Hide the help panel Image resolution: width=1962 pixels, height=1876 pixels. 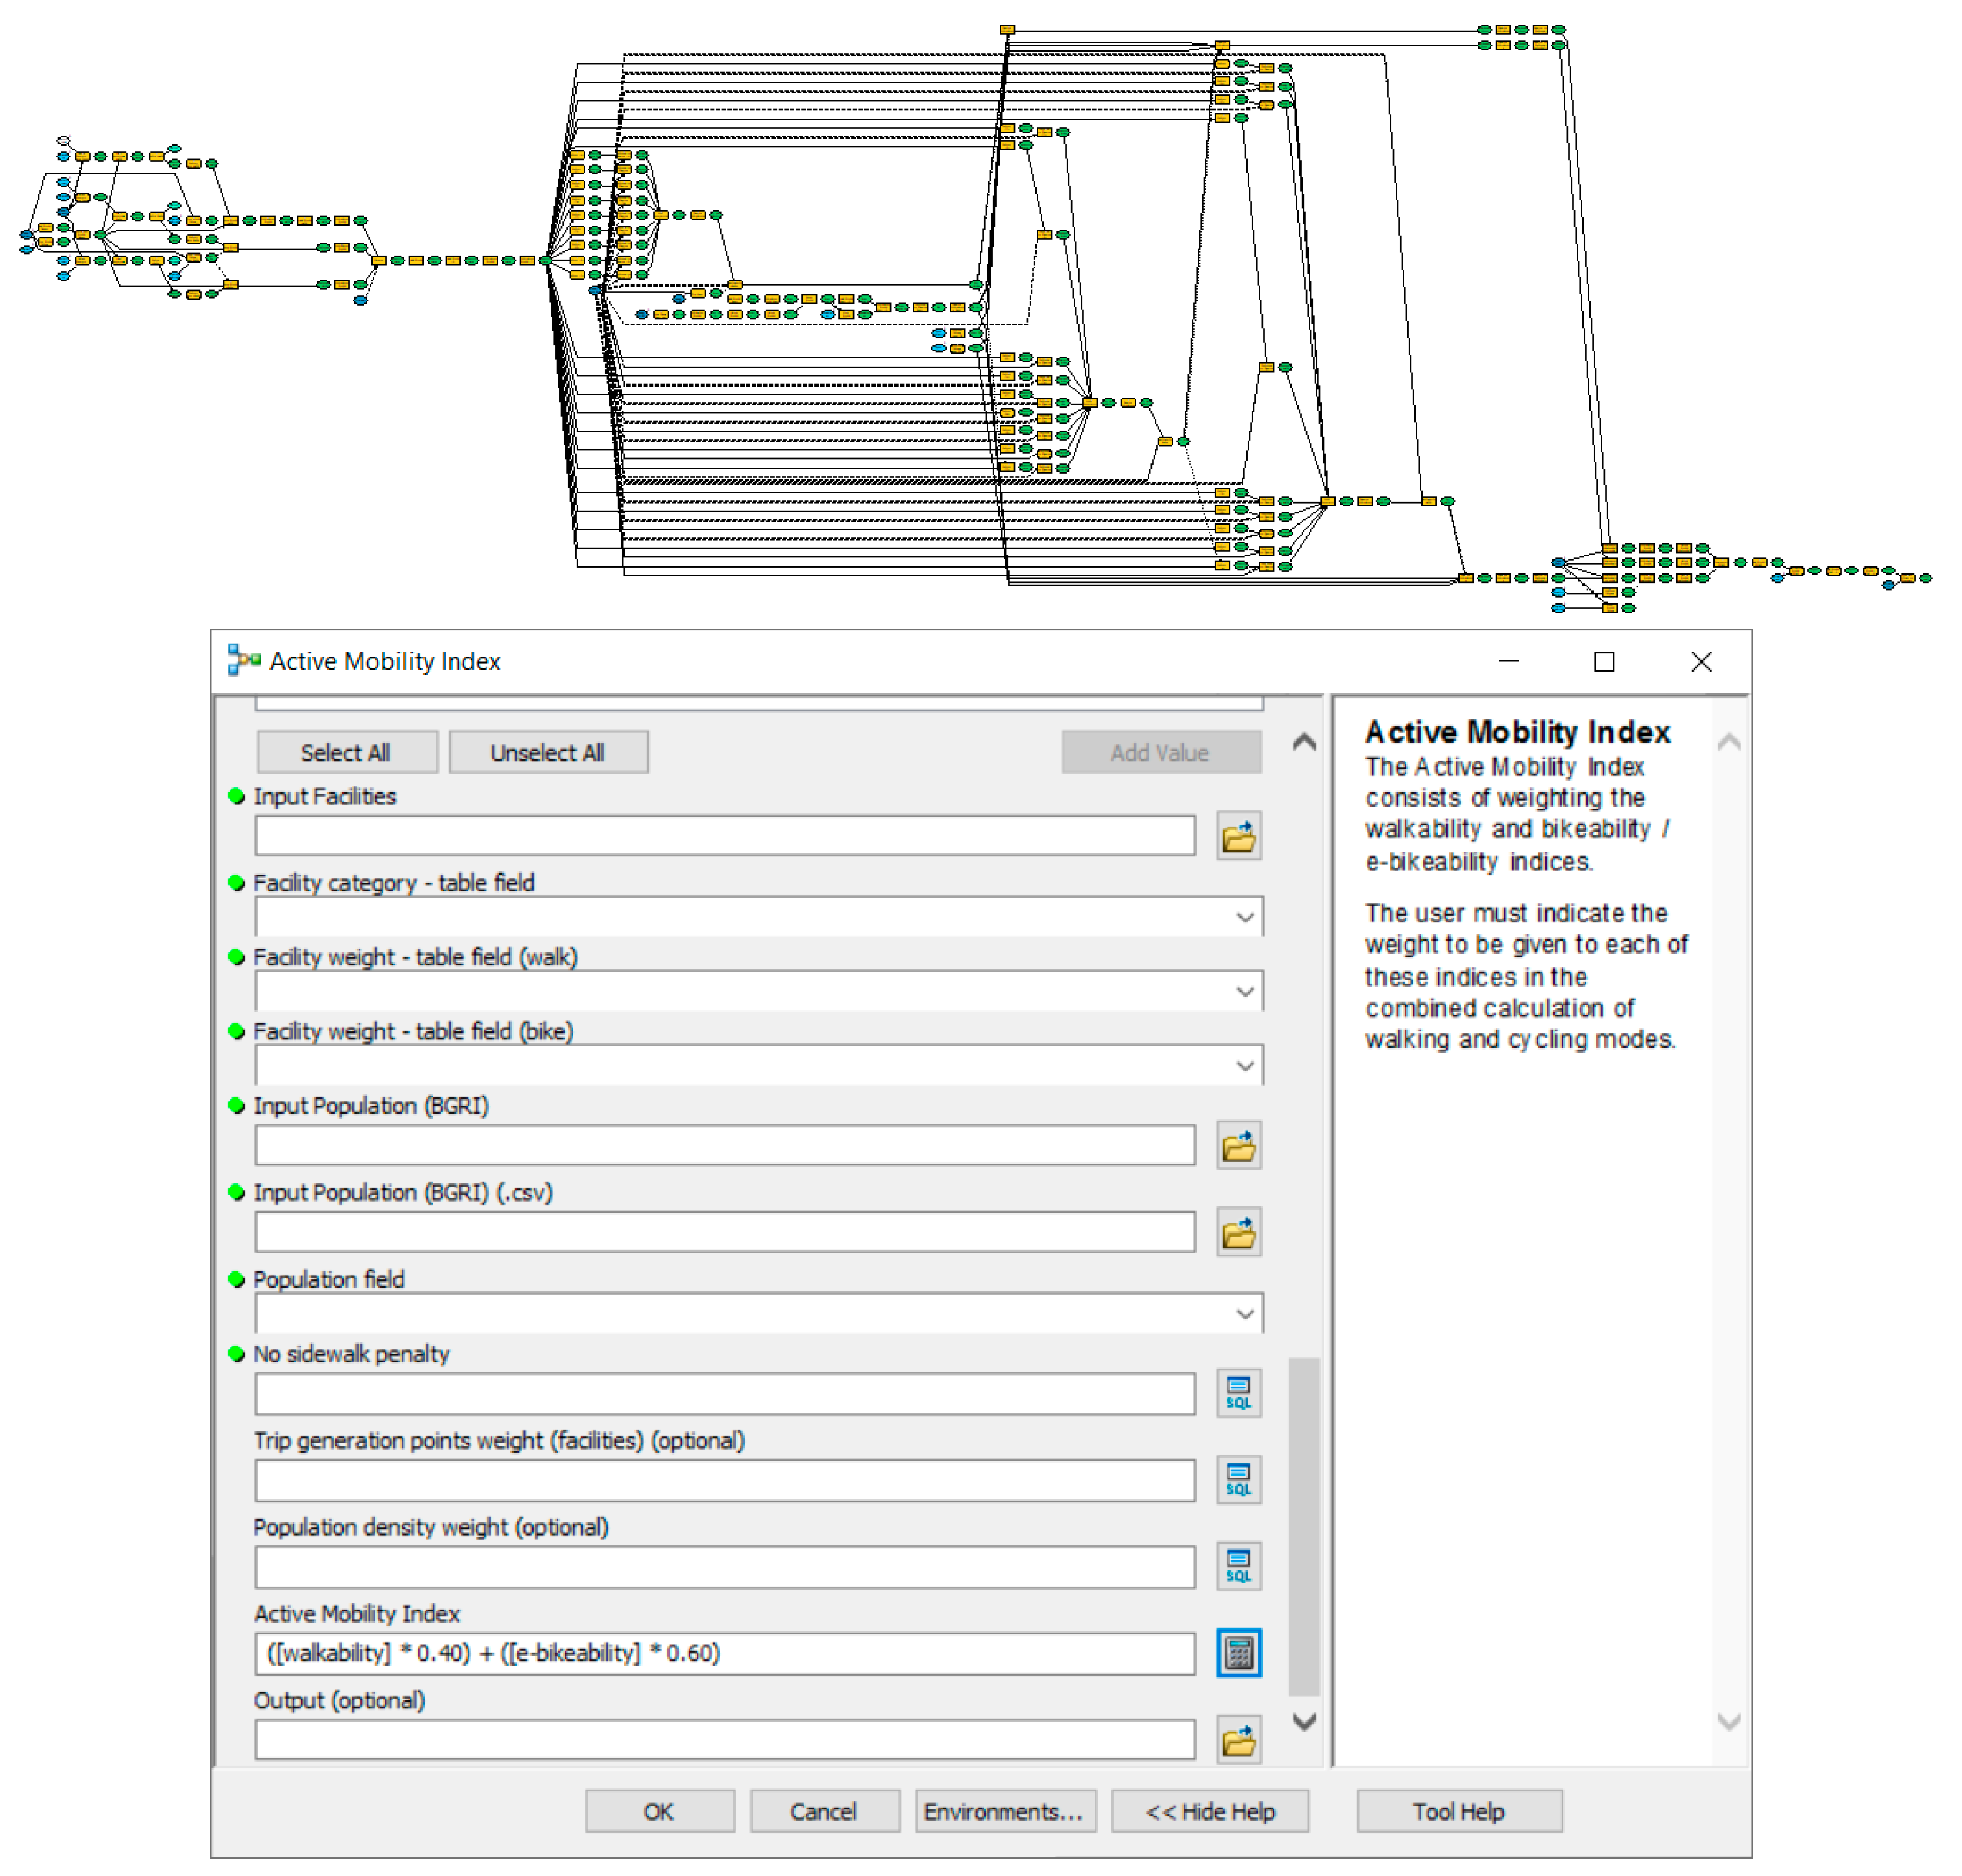[x=1209, y=1811]
